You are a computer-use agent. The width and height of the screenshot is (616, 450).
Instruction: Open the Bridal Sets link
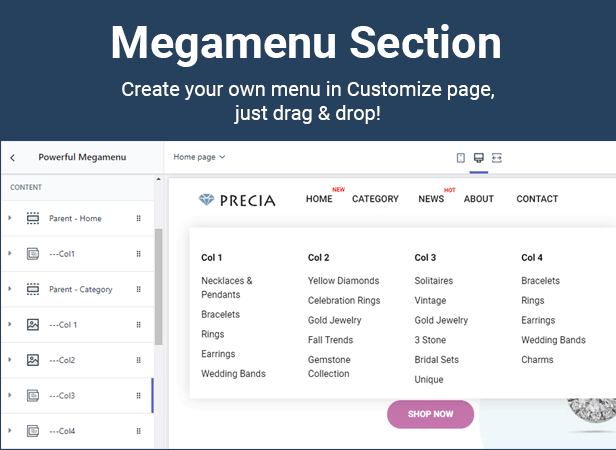click(436, 360)
